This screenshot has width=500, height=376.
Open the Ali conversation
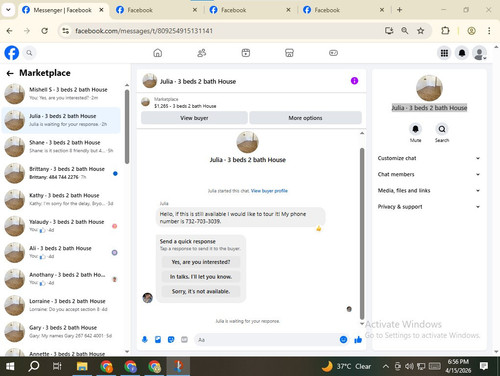pos(61,252)
